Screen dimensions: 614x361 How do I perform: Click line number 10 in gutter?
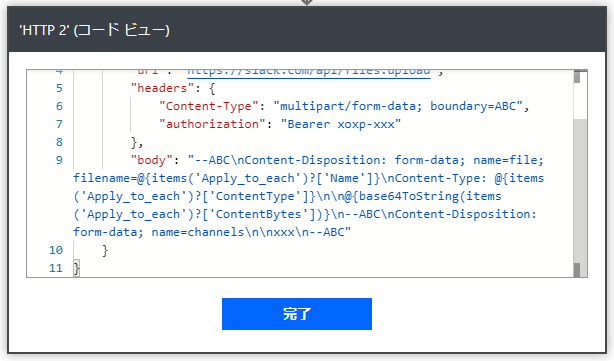(x=56, y=250)
